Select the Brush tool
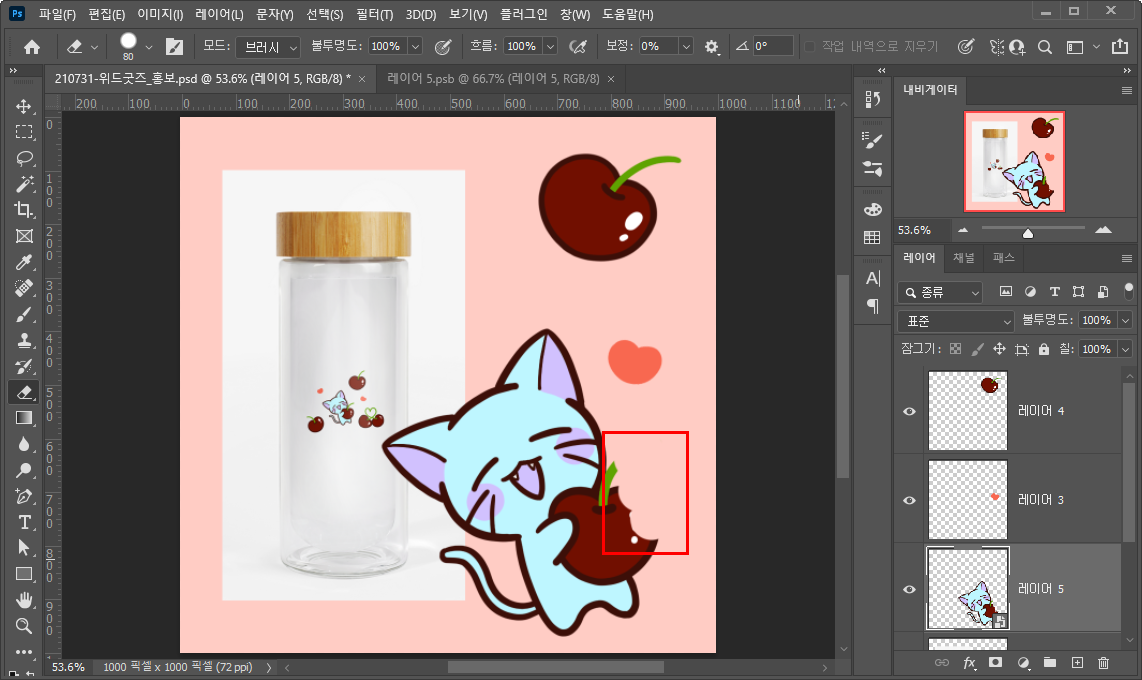The height and width of the screenshot is (680, 1142). click(24, 315)
